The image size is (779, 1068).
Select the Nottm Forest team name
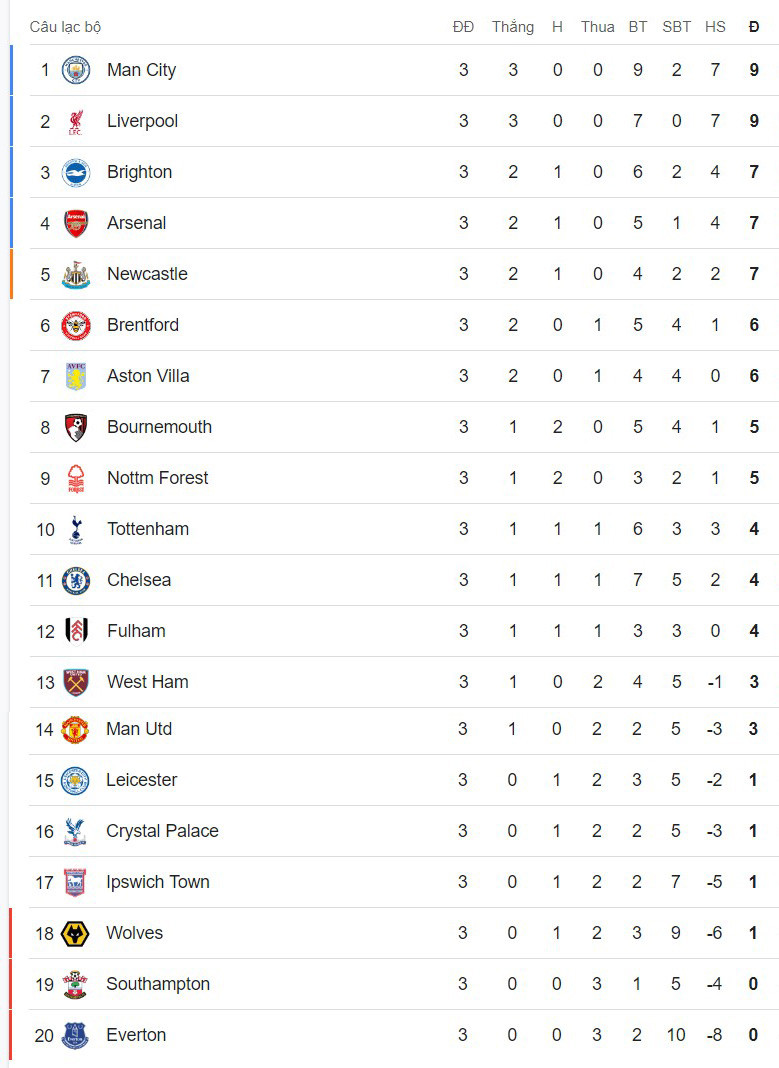point(157,478)
